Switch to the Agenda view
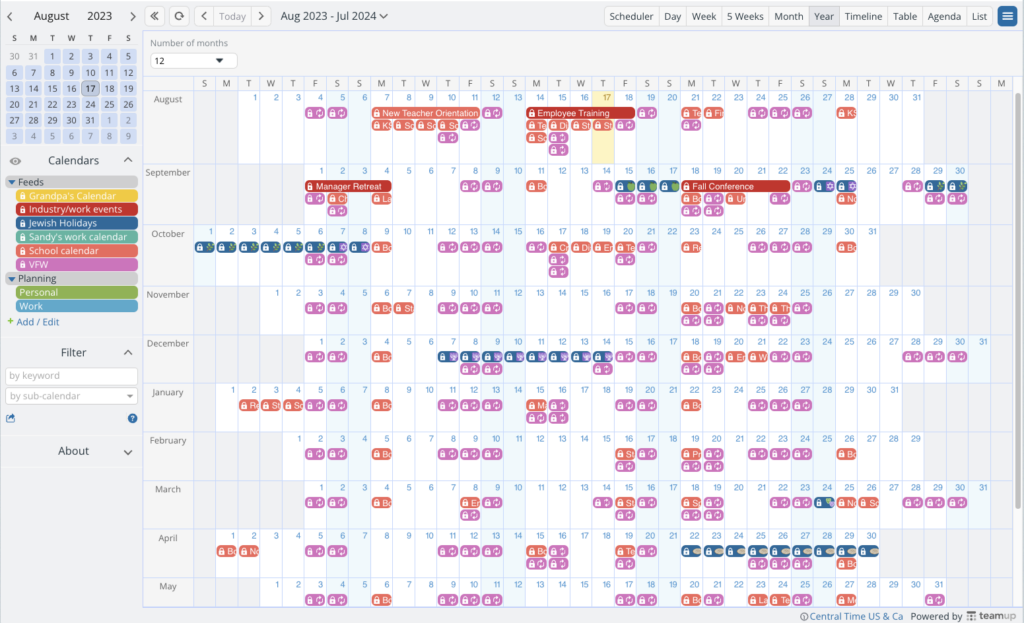This screenshot has width=1024, height=623. click(x=944, y=16)
